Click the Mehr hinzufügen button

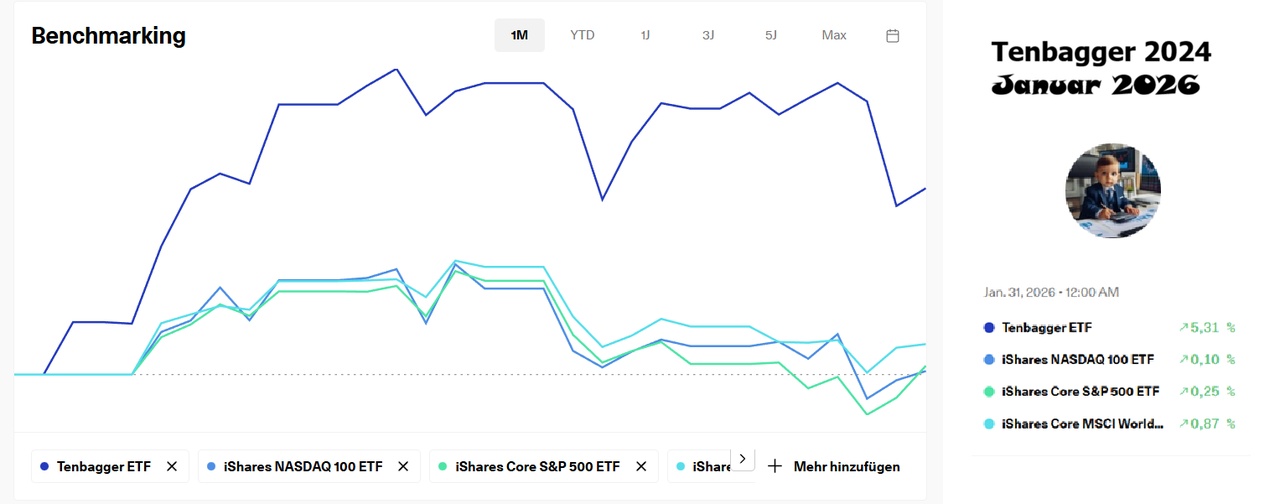pos(846,466)
